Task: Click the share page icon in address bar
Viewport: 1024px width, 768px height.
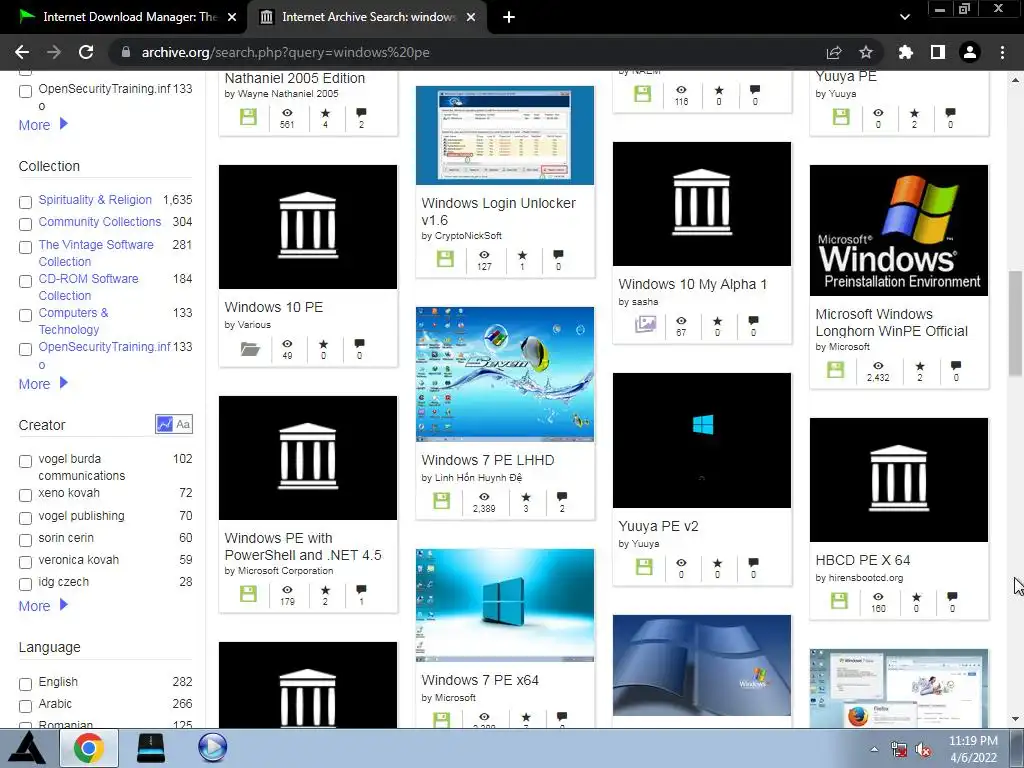Action: pos(834,52)
